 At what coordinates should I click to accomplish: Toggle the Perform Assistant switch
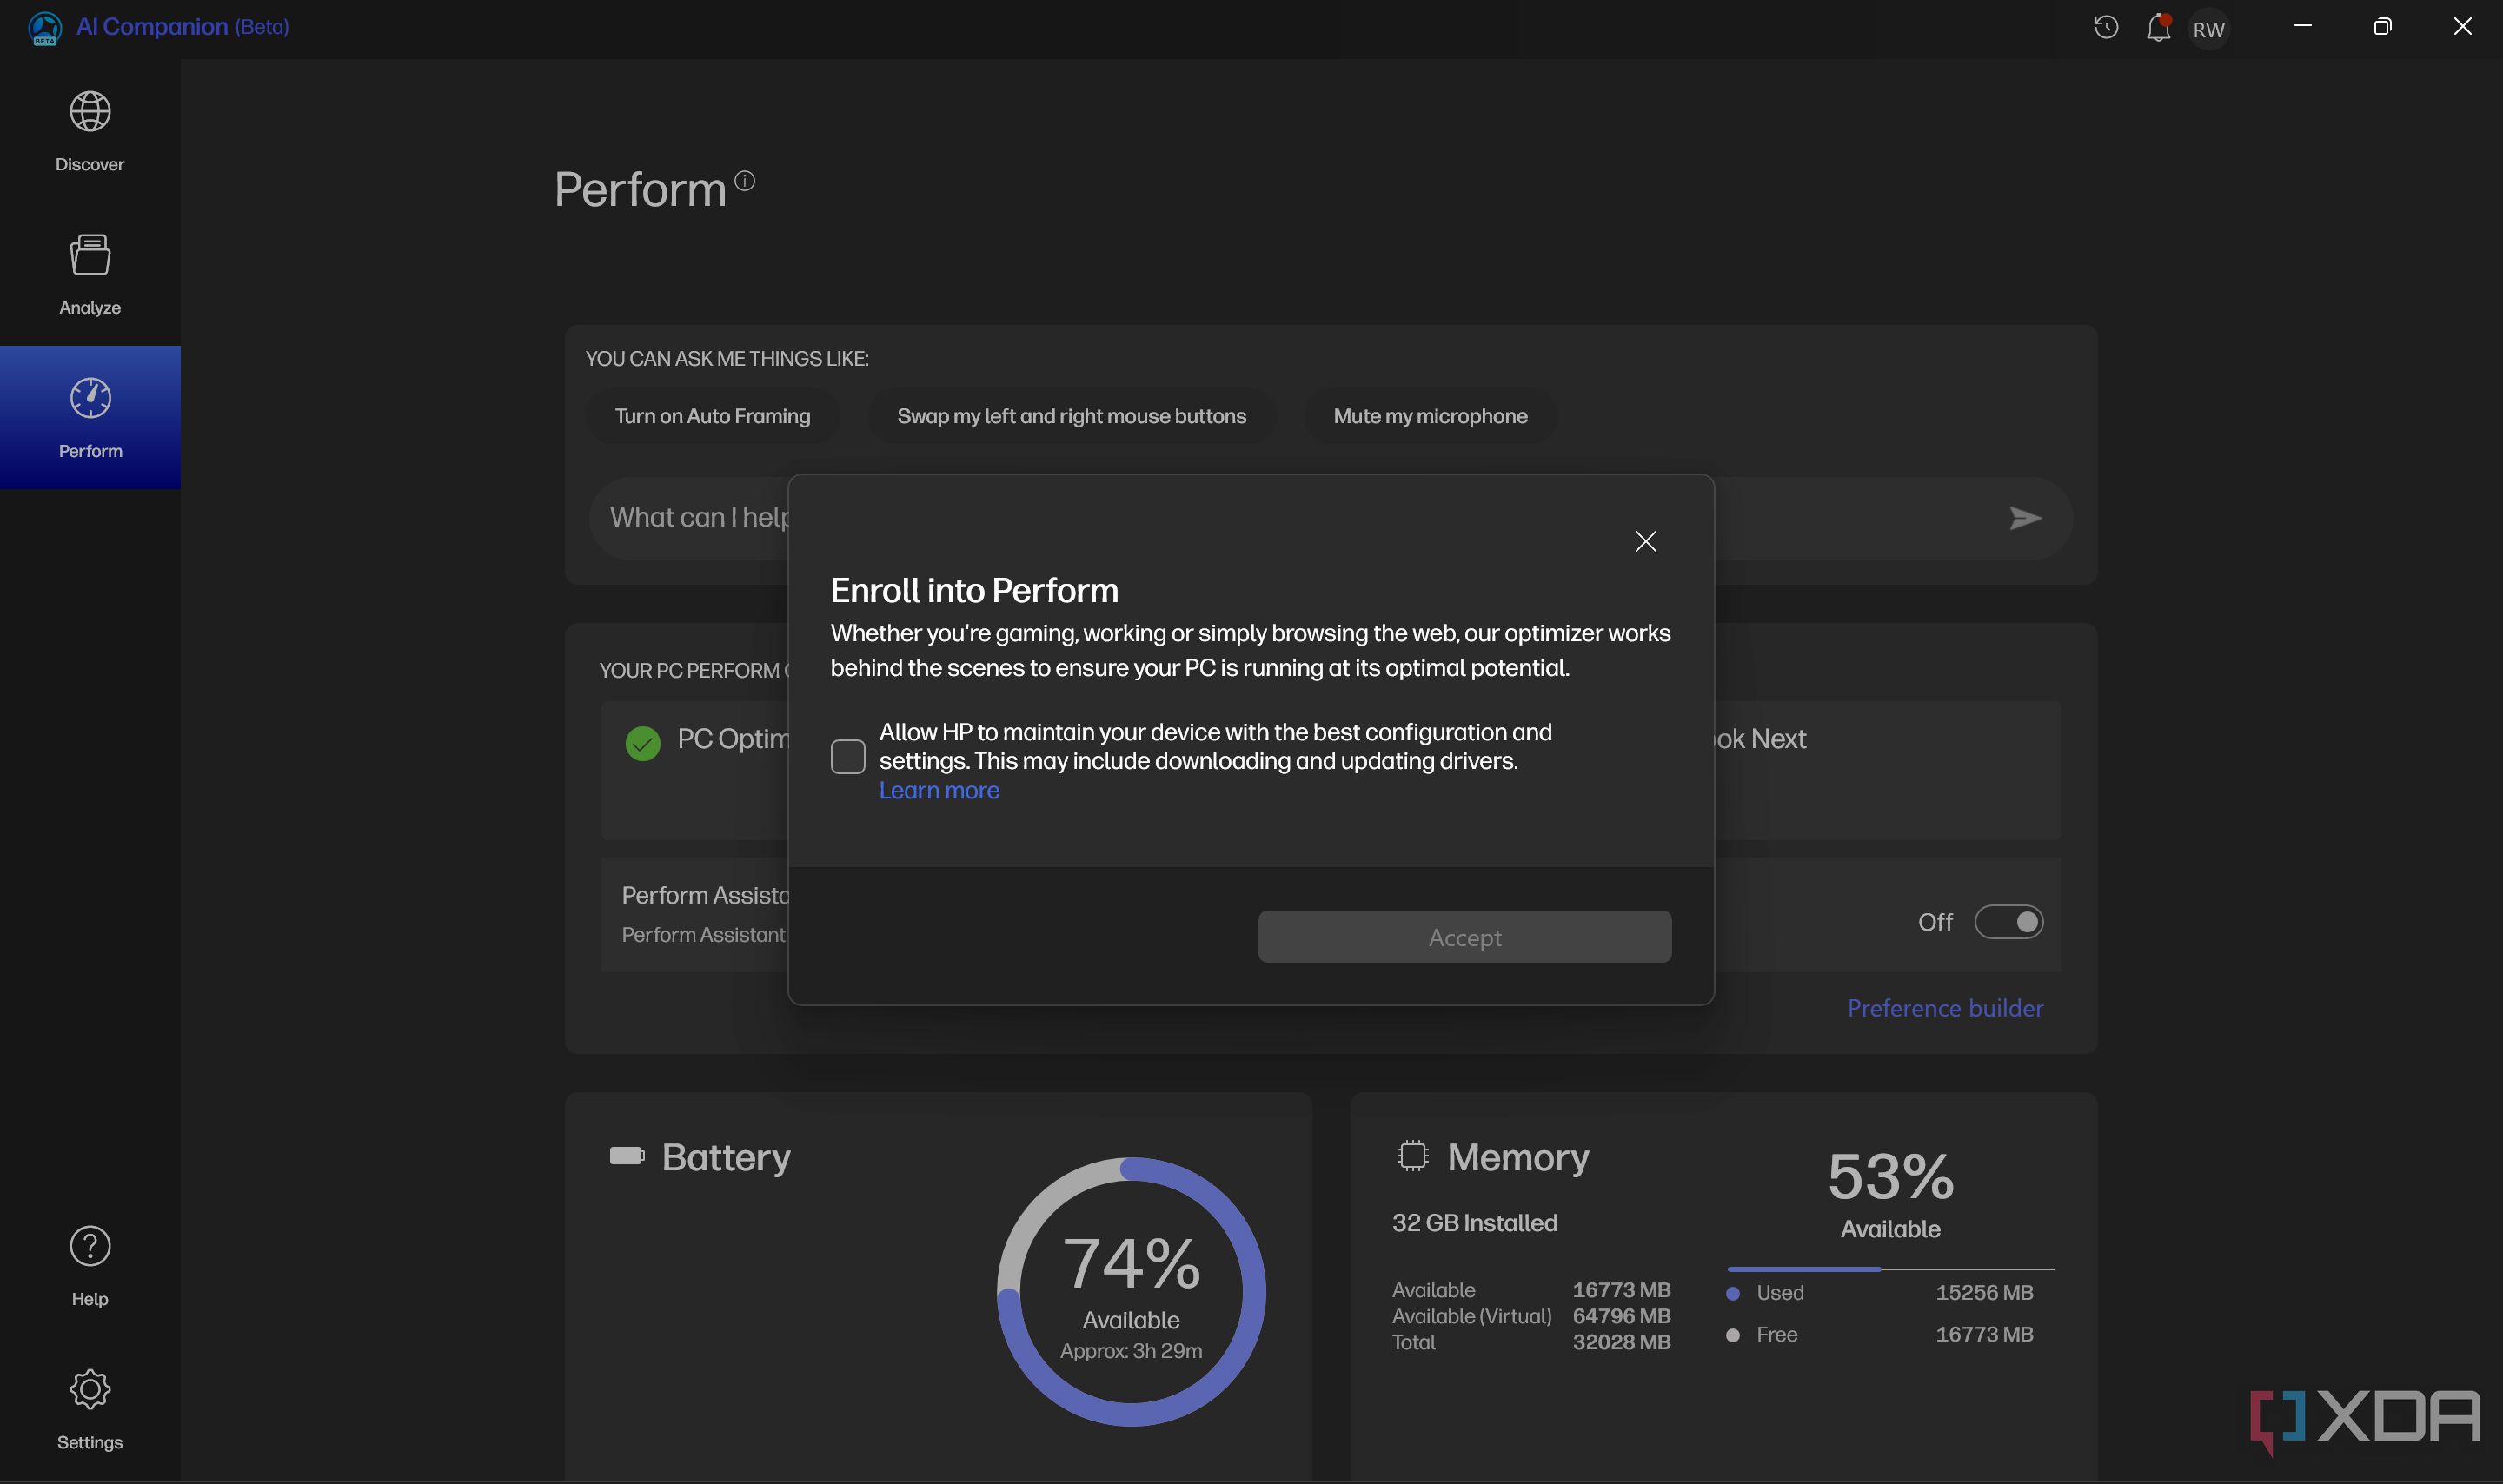click(x=2008, y=922)
